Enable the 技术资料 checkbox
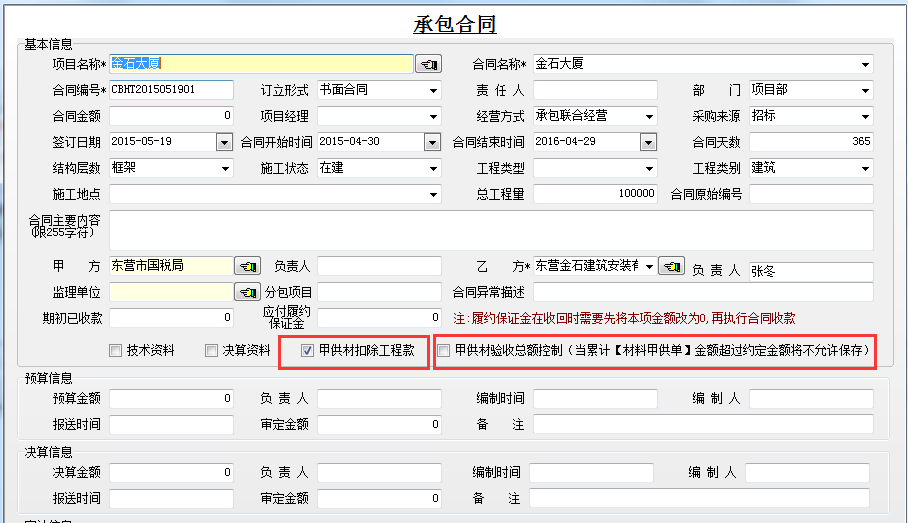The height and width of the screenshot is (523, 908). coord(116,351)
